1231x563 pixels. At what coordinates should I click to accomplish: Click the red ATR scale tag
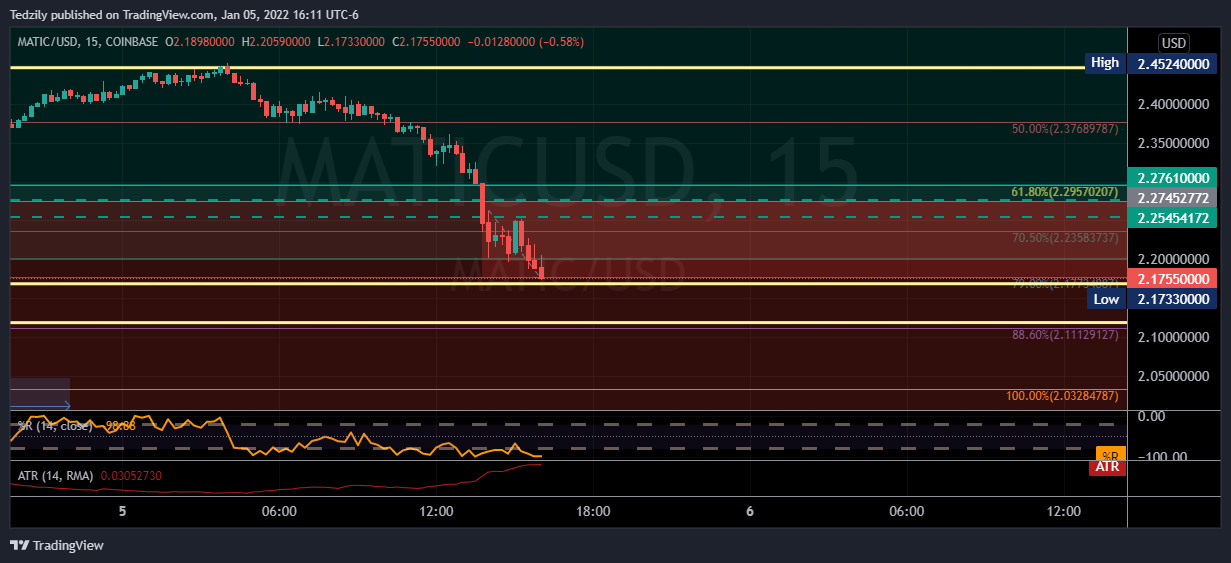[x=1107, y=467]
